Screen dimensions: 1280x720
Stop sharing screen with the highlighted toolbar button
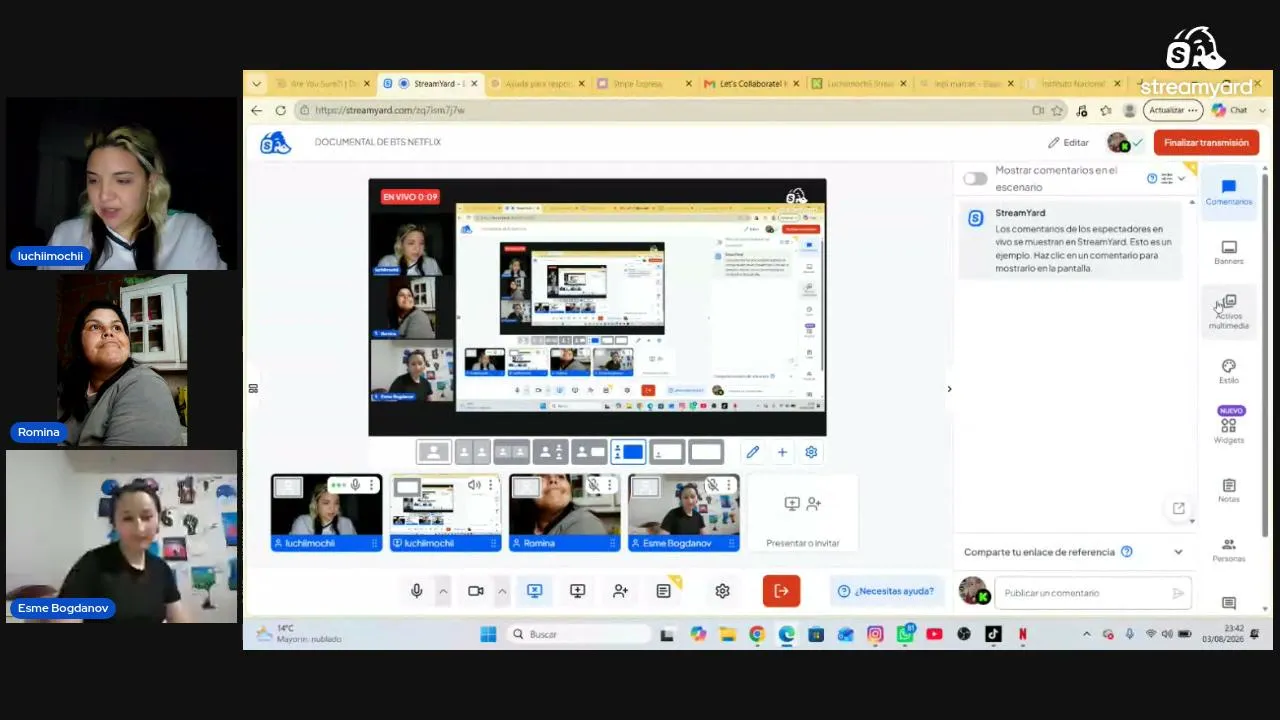[x=534, y=591]
